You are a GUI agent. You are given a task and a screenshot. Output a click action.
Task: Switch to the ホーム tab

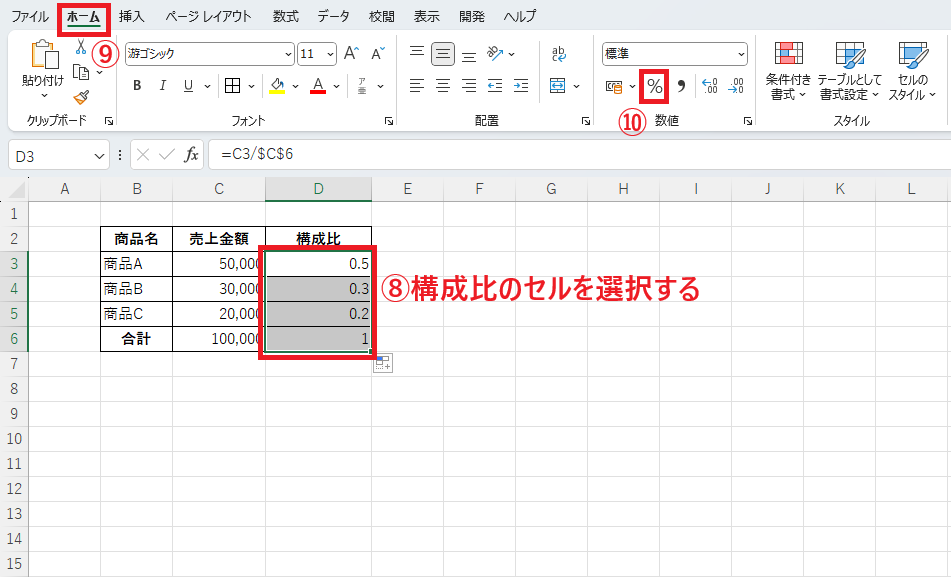point(83,17)
